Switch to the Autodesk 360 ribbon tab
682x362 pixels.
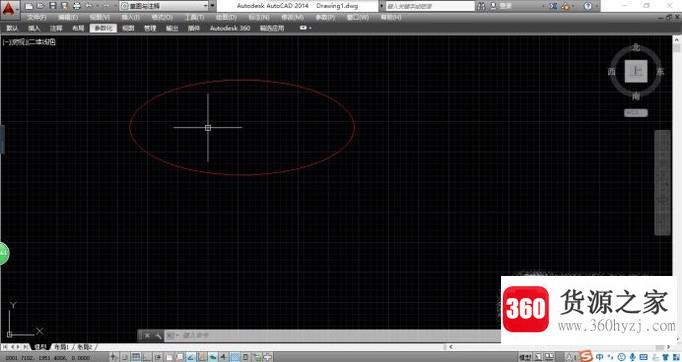click(x=230, y=28)
